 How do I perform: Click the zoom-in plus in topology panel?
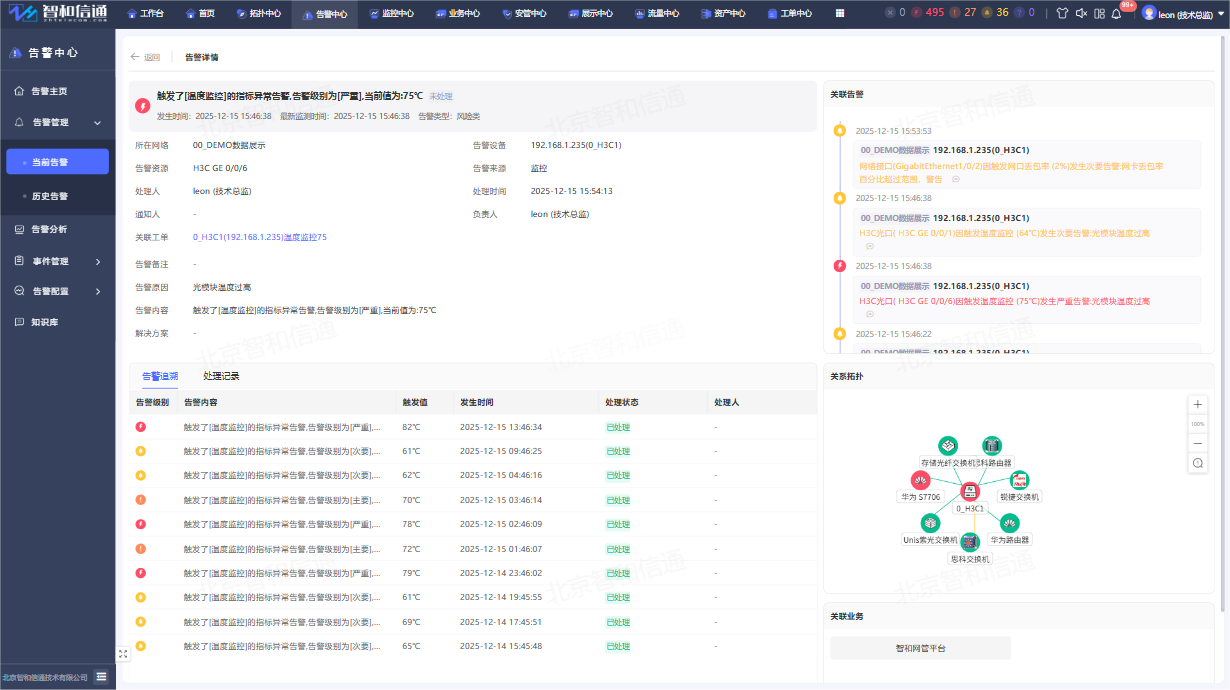[x=1198, y=404]
